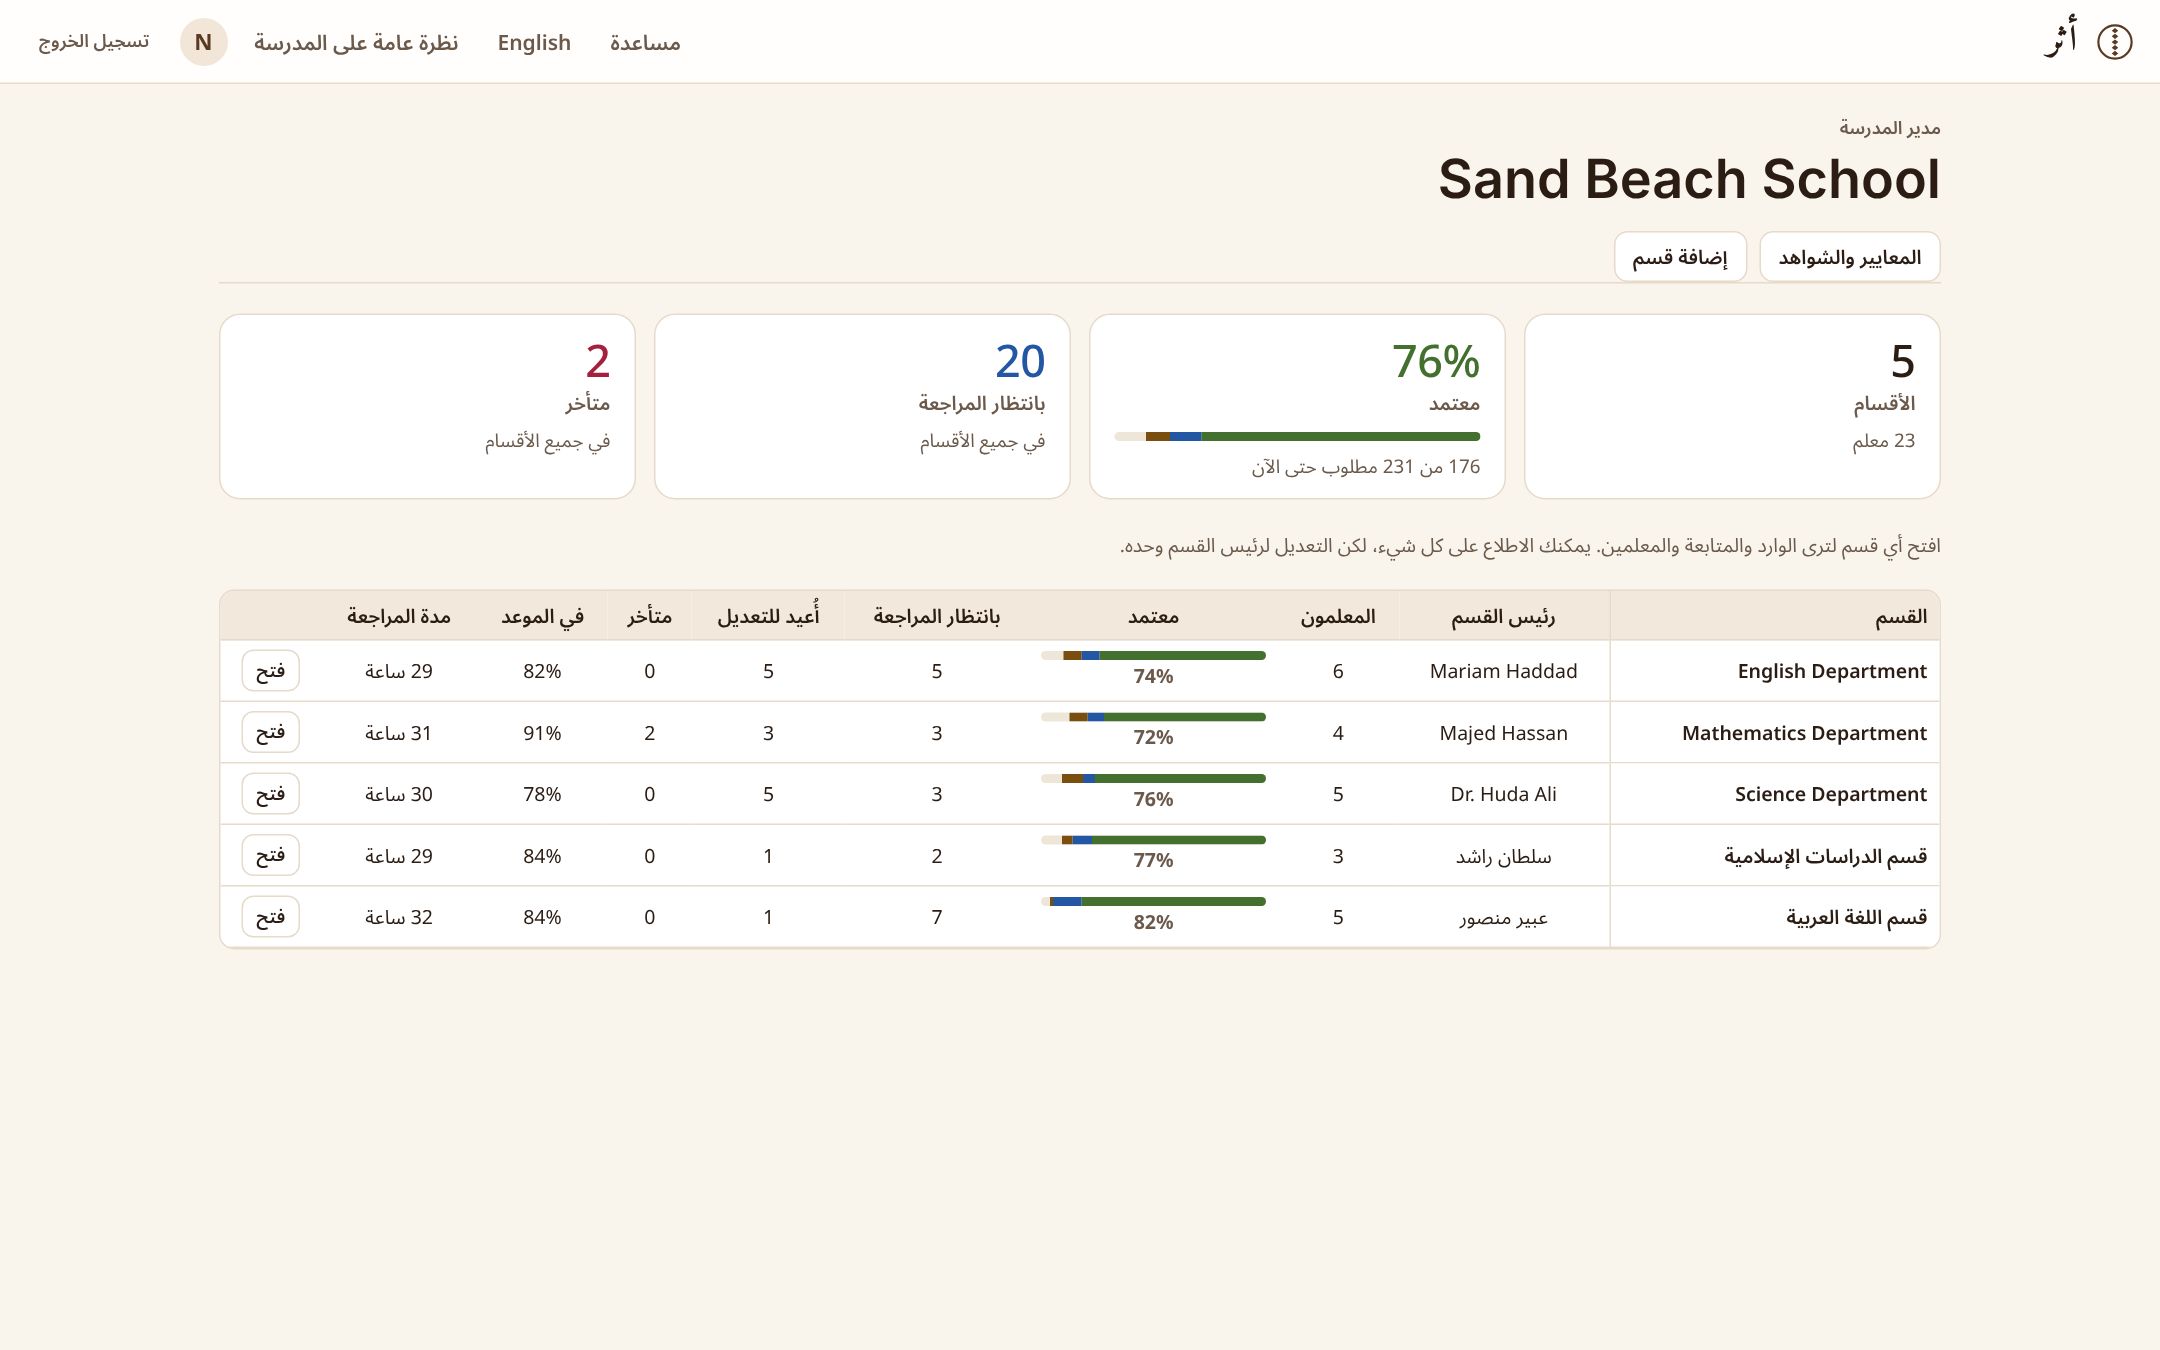Click مدة المراجعة column header
The image size is (2160, 1350).
click(x=399, y=616)
